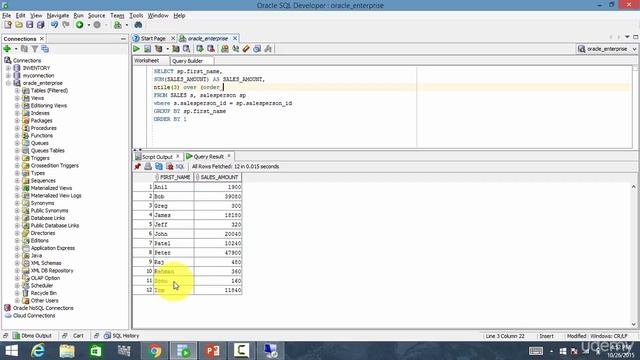Open File Explorer from the taskbar
The image size is (640, 360).
[x=67, y=351]
